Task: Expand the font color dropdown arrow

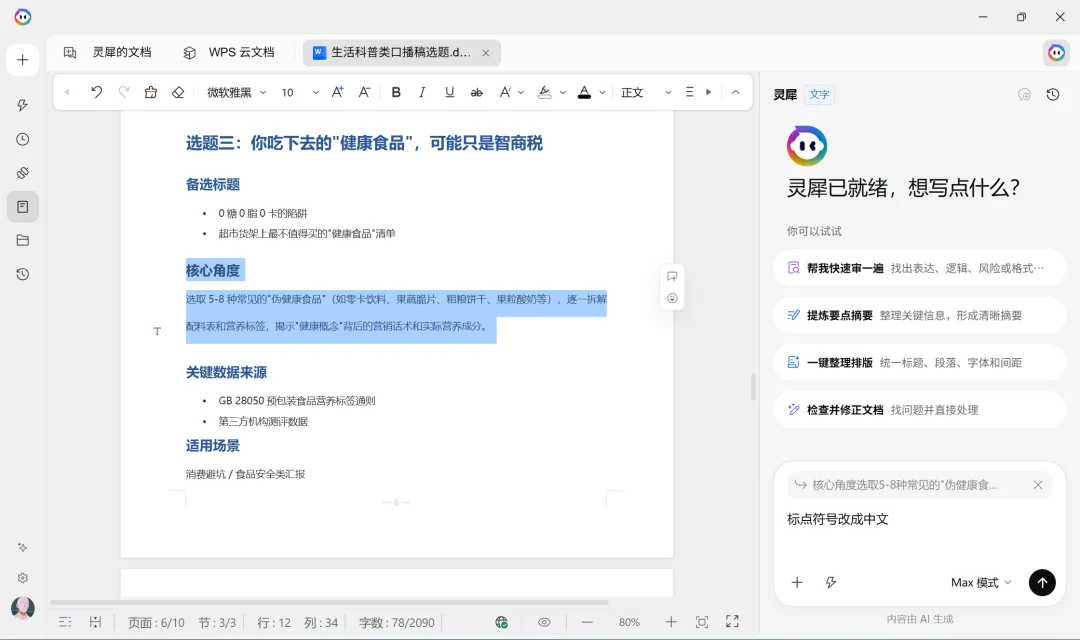Action: point(603,92)
